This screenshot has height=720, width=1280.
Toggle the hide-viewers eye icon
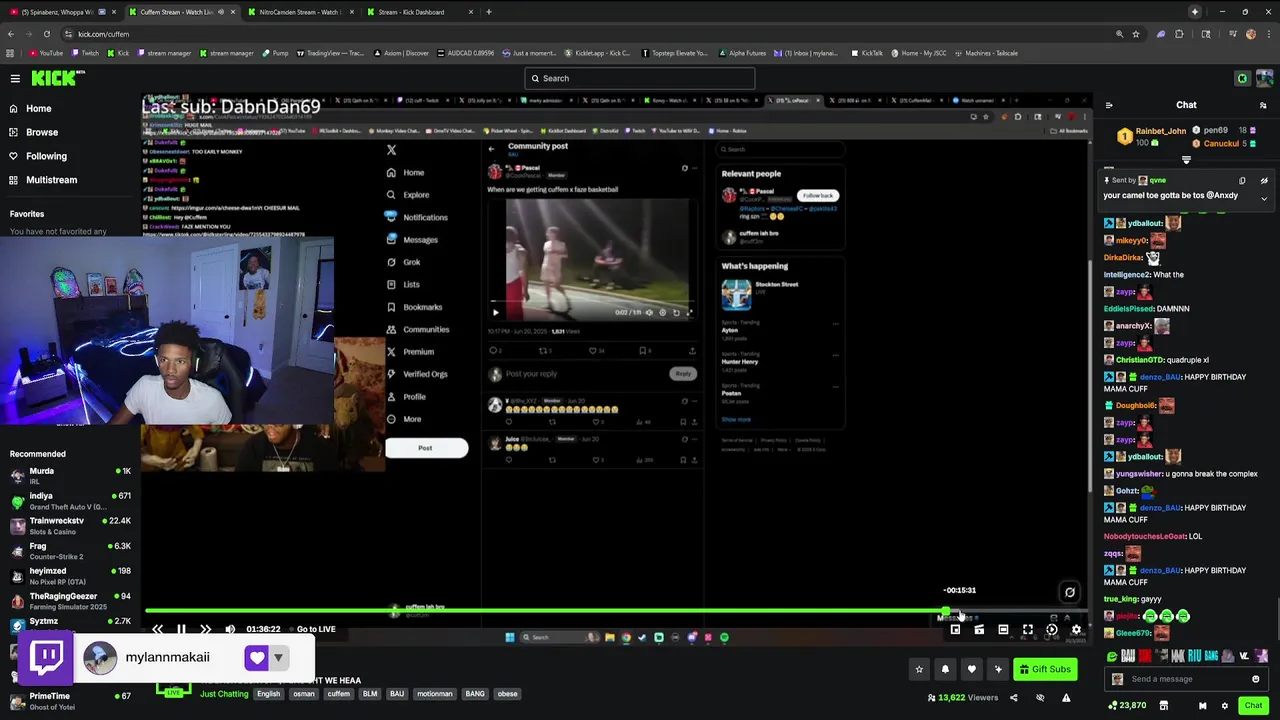(1040, 698)
